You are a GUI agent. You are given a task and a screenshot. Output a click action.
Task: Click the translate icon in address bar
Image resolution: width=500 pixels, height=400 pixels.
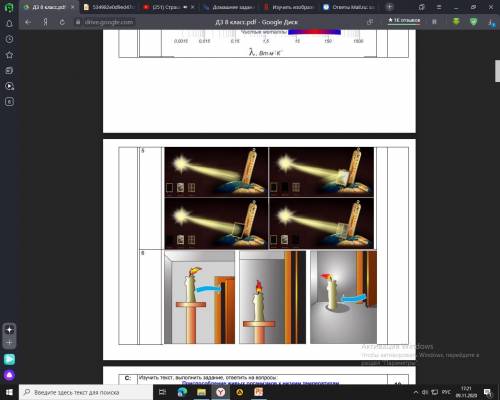(370, 22)
